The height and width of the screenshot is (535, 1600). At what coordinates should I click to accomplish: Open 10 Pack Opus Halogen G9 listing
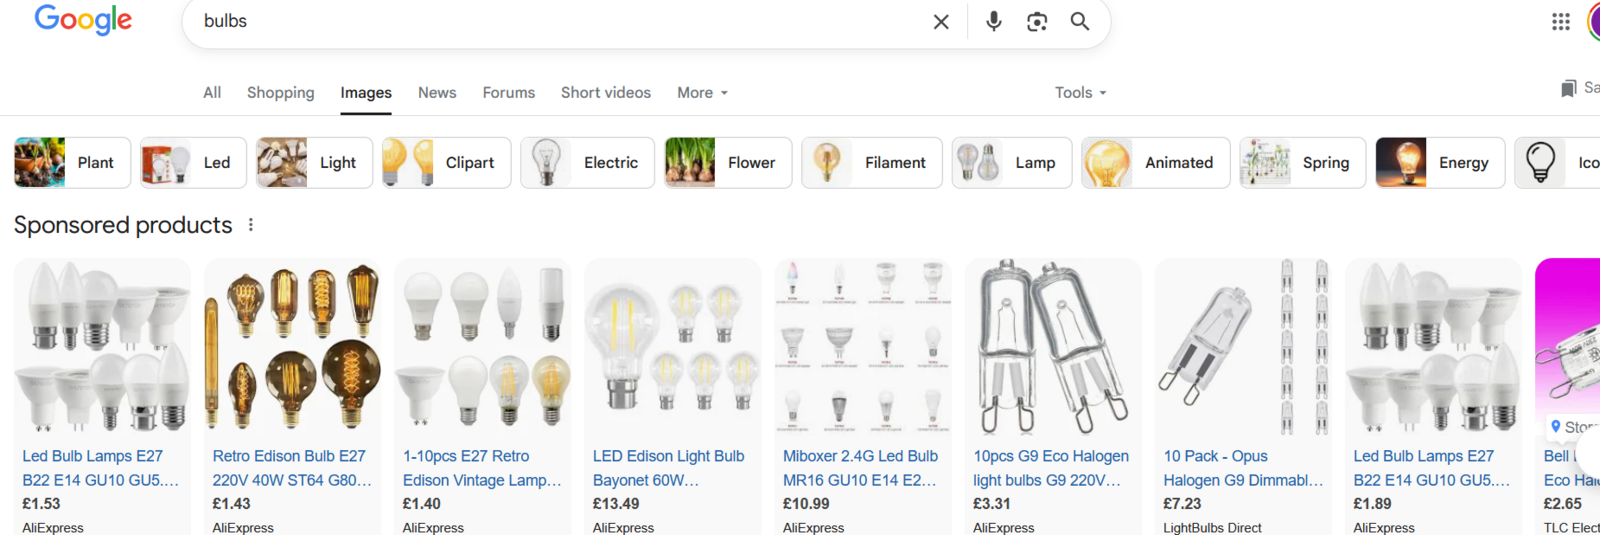coord(1241,467)
